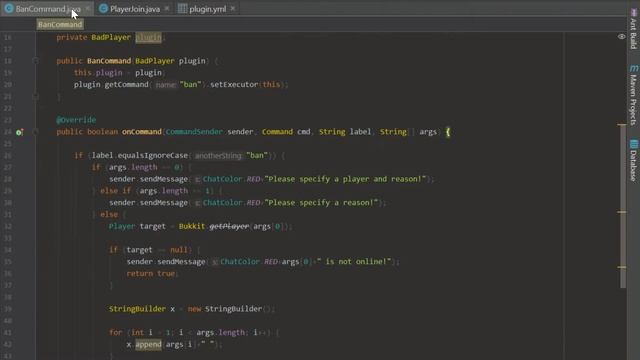This screenshot has height=360, width=640.
Task: Click the @Override annotation
Action: [x=76, y=120]
